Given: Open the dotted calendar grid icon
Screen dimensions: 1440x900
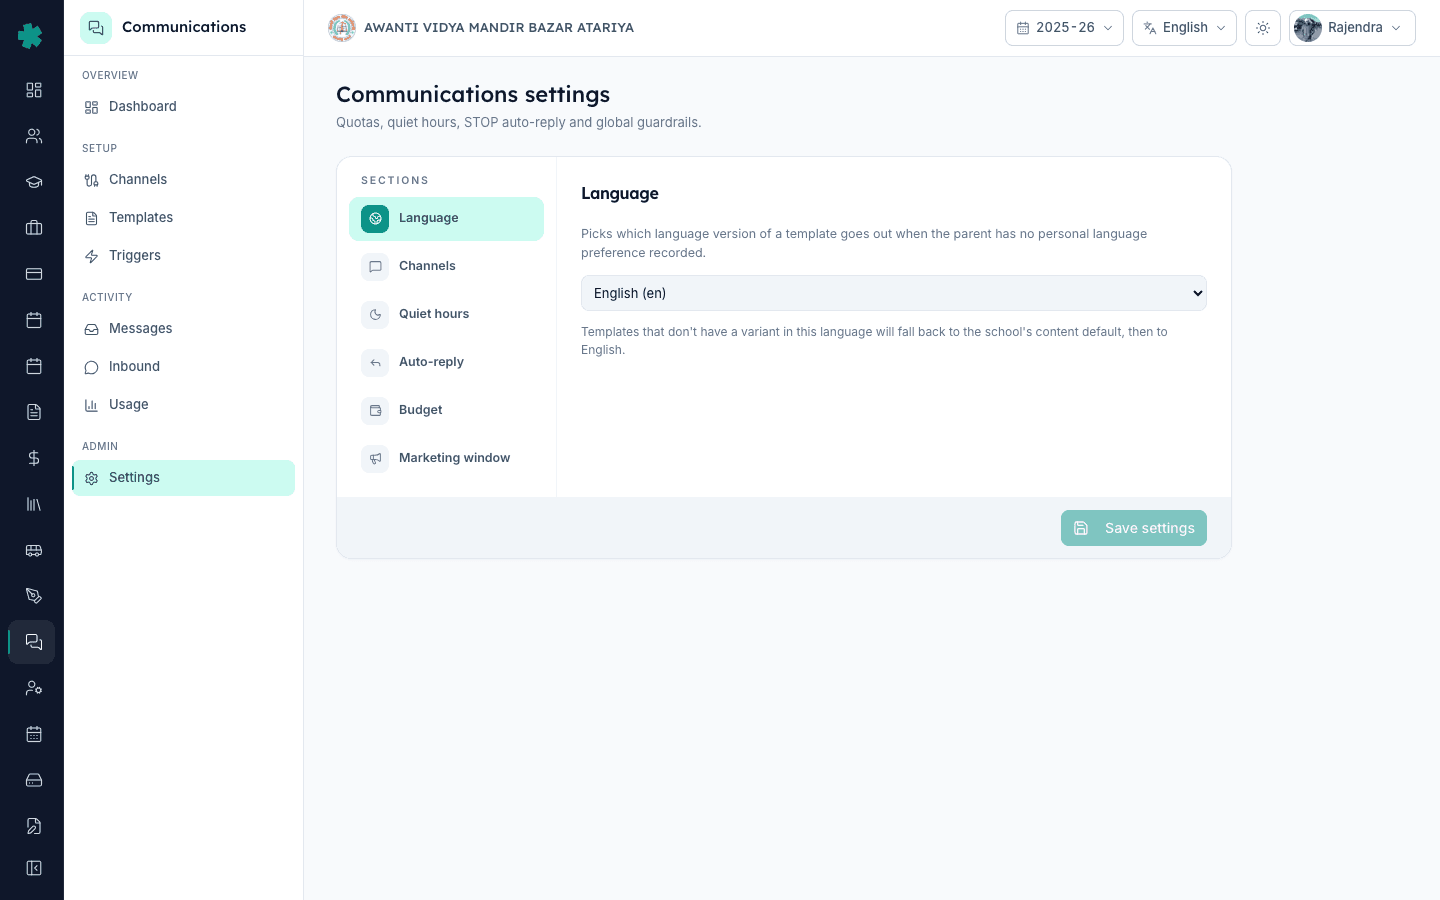Looking at the screenshot, I should pyautogui.click(x=34, y=734).
